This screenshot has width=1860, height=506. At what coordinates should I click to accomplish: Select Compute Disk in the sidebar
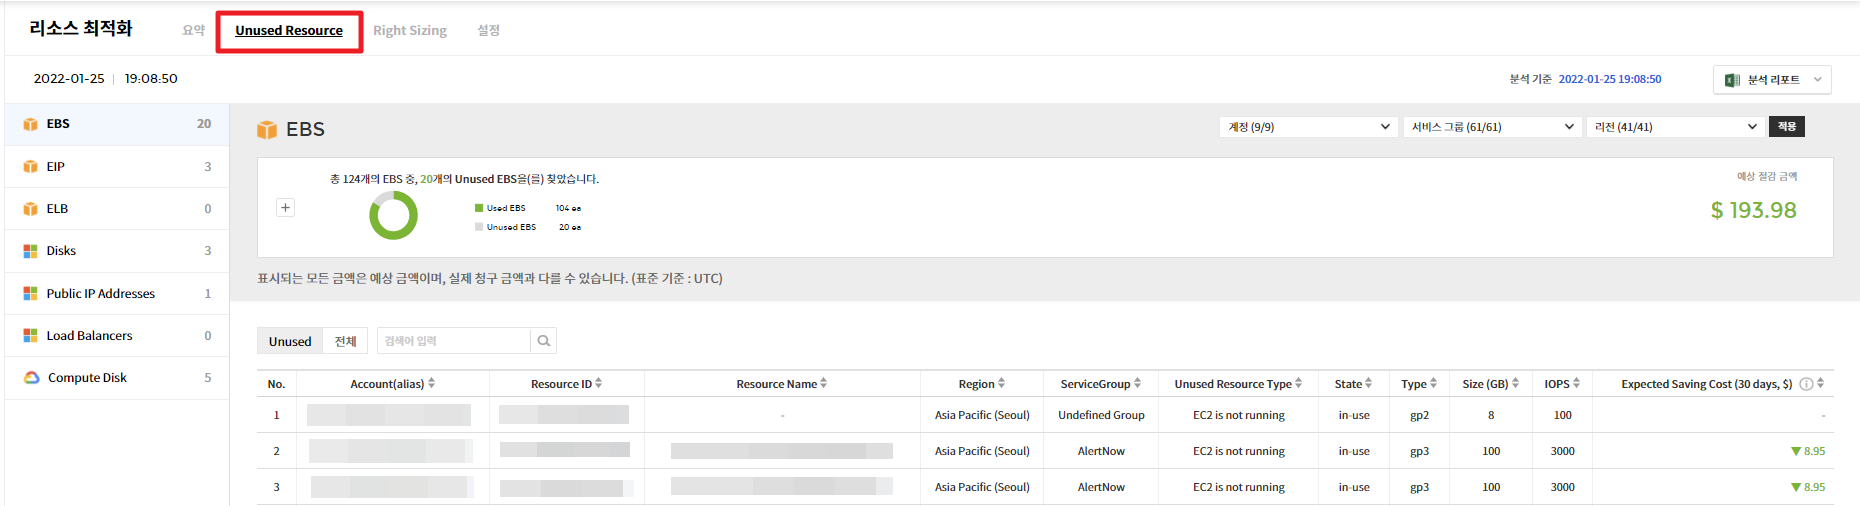[87, 378]
